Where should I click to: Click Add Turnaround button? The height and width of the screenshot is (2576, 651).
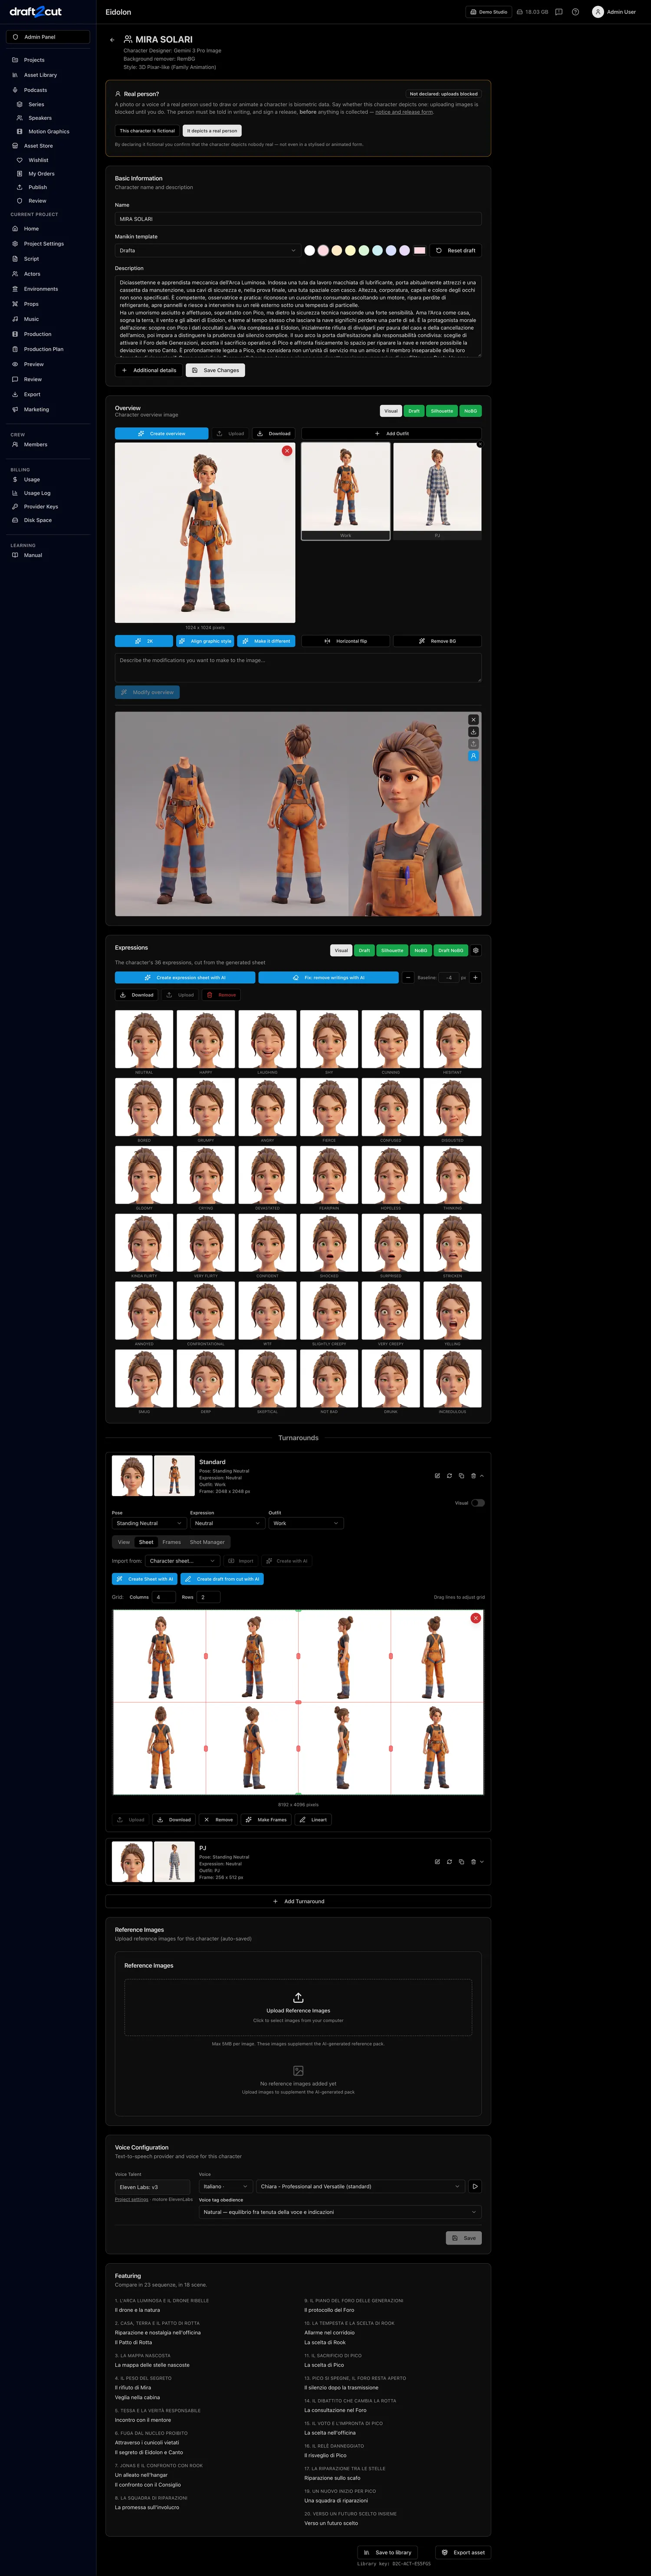click(x=298, y=1901)
